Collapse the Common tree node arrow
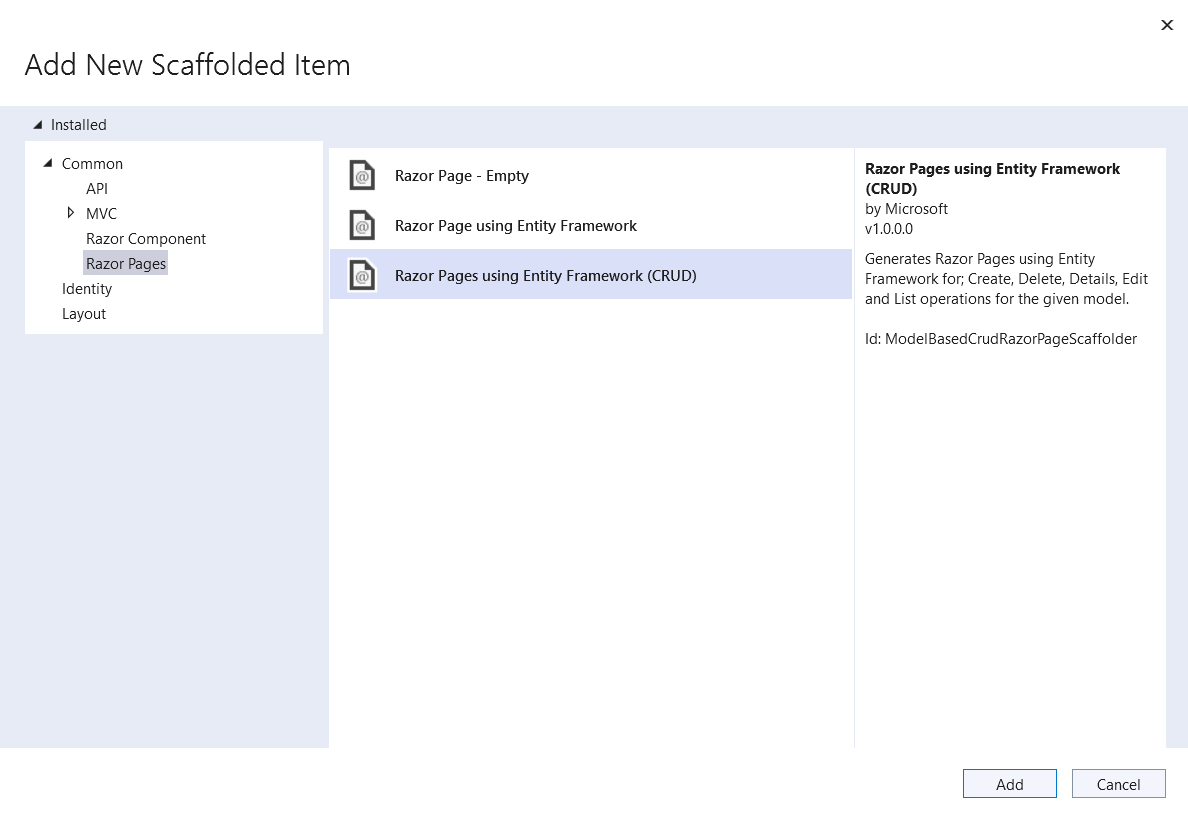This screenshot has height=822, width=1188. [48, 163]
